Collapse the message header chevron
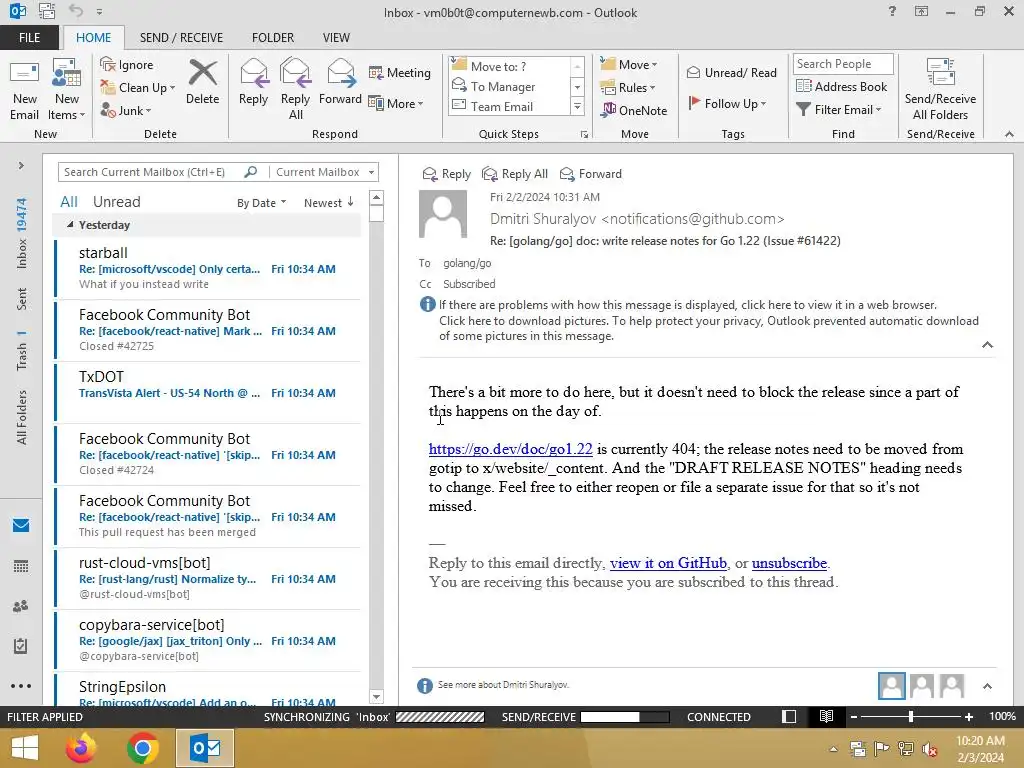This screenshot has width=1024, height=768. click(x=987, y=344)
